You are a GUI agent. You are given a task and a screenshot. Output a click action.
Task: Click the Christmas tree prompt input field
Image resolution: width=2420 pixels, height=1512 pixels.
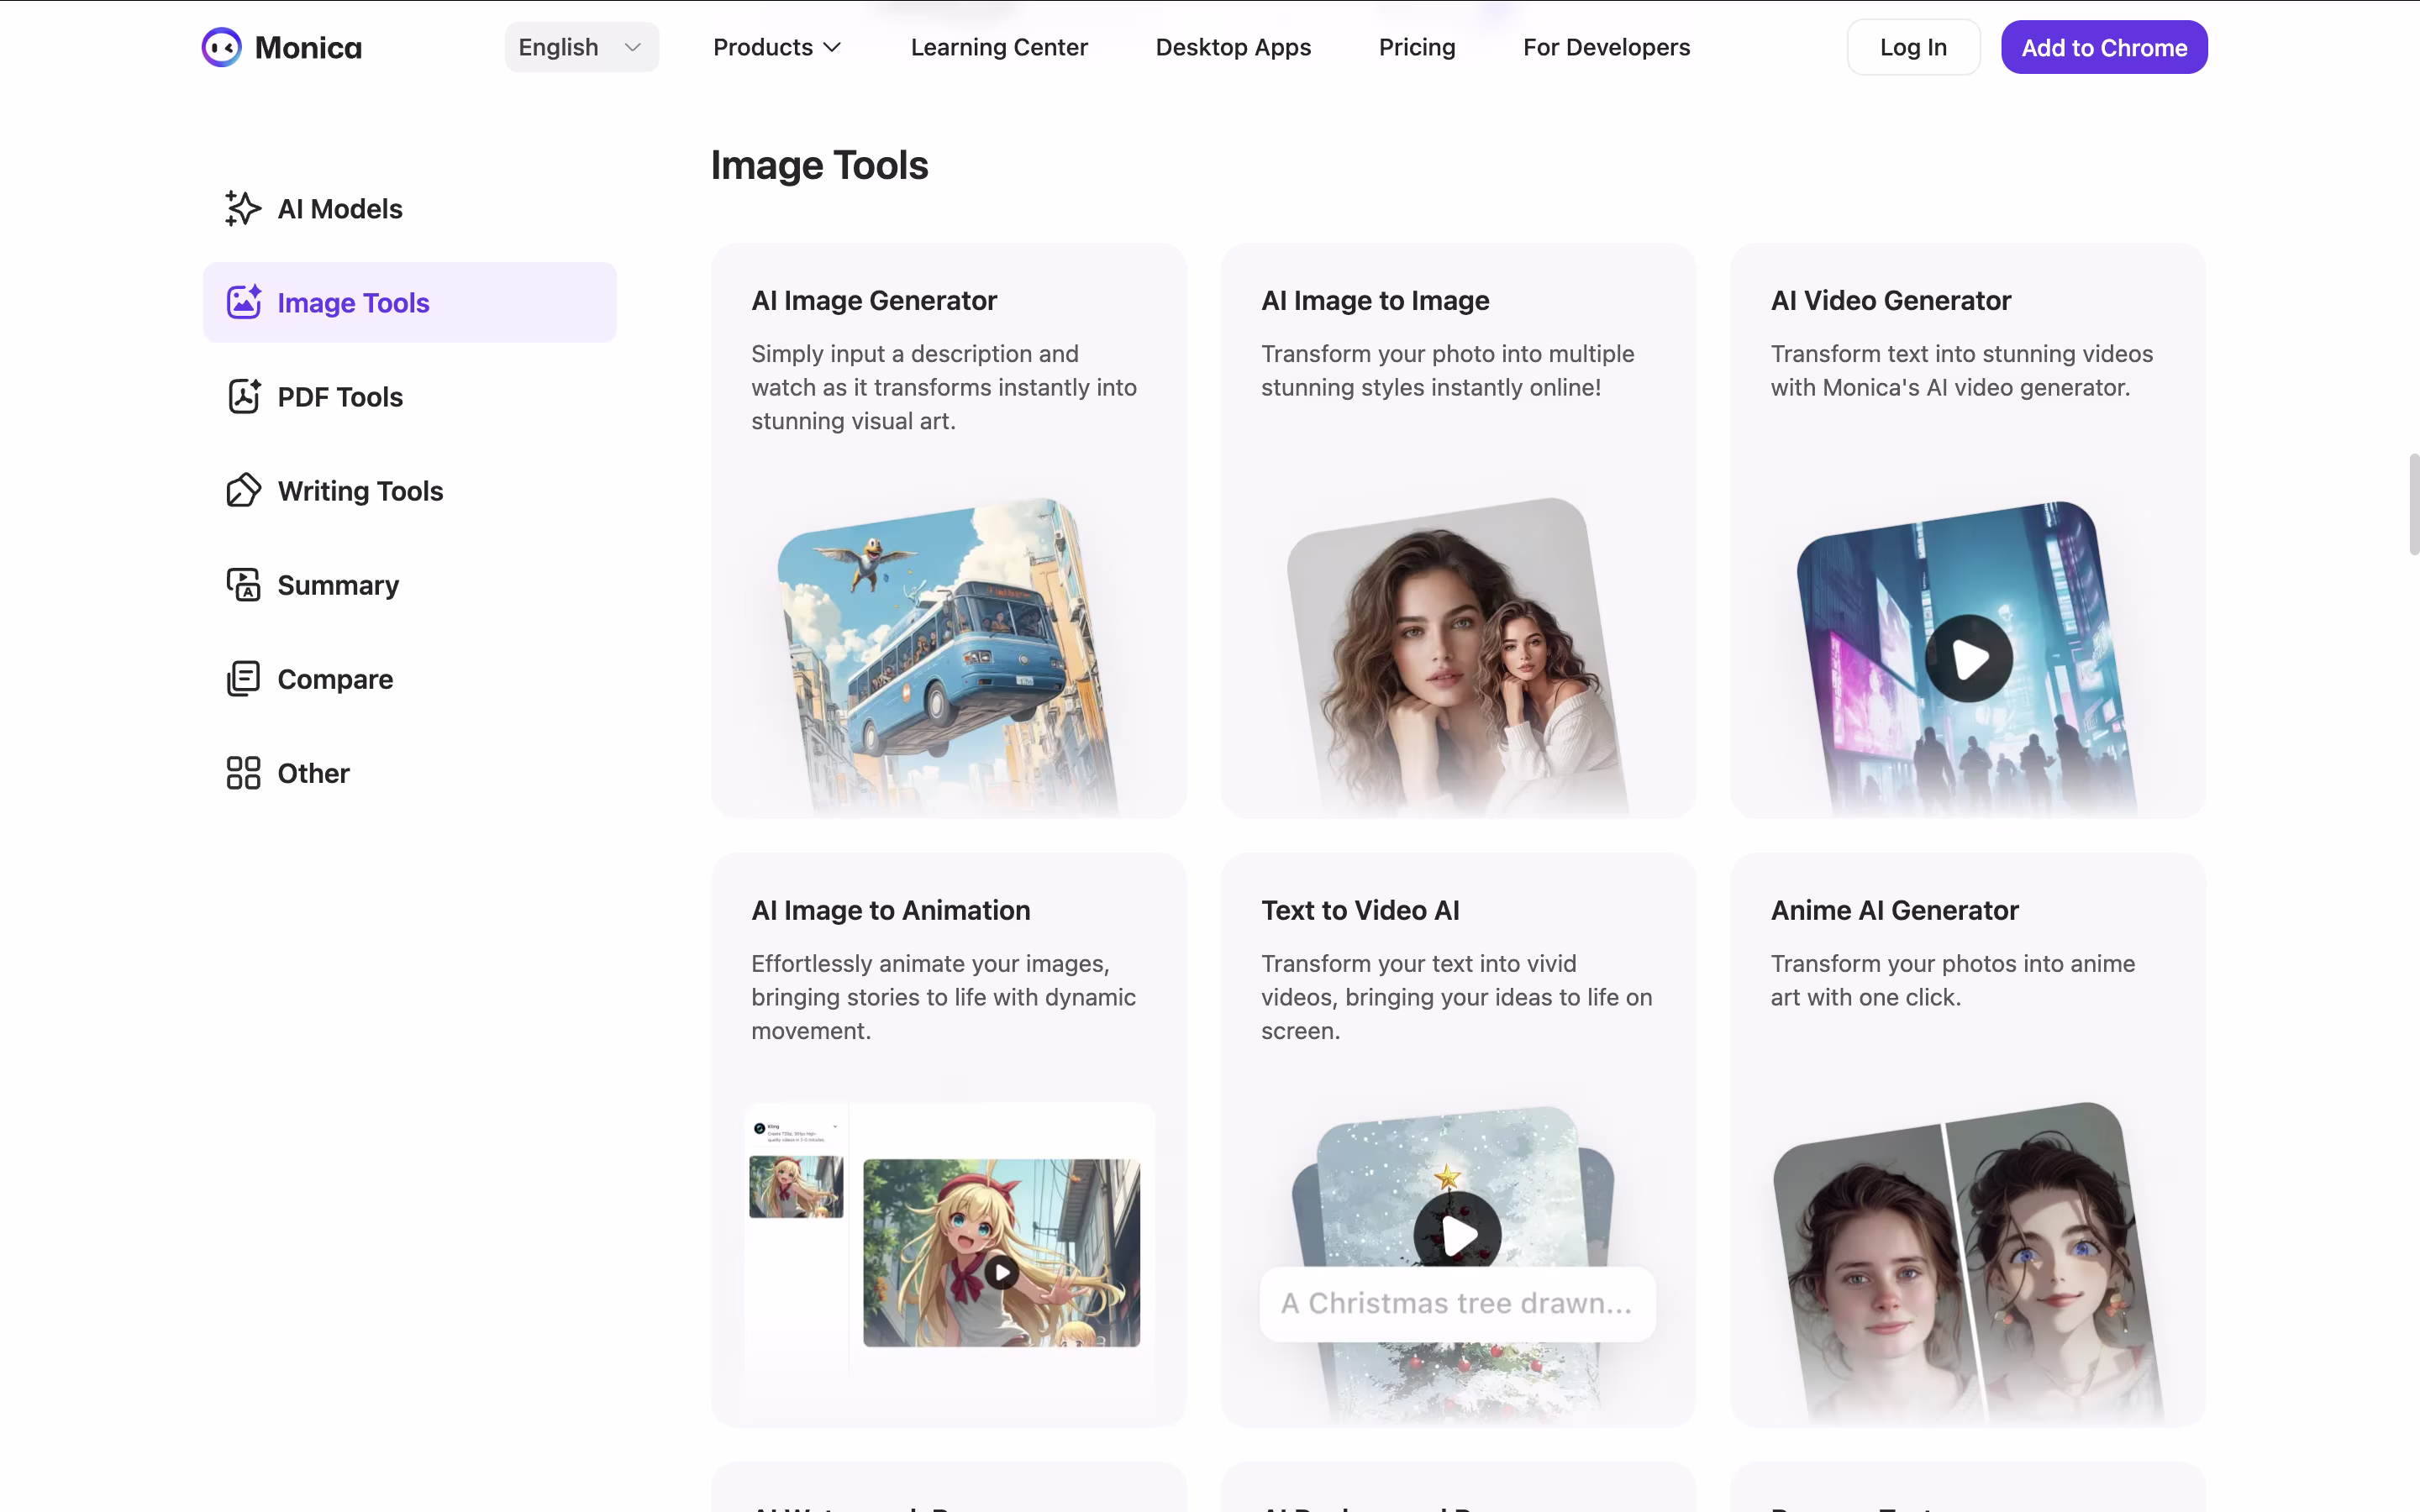click(1457, 1303)
